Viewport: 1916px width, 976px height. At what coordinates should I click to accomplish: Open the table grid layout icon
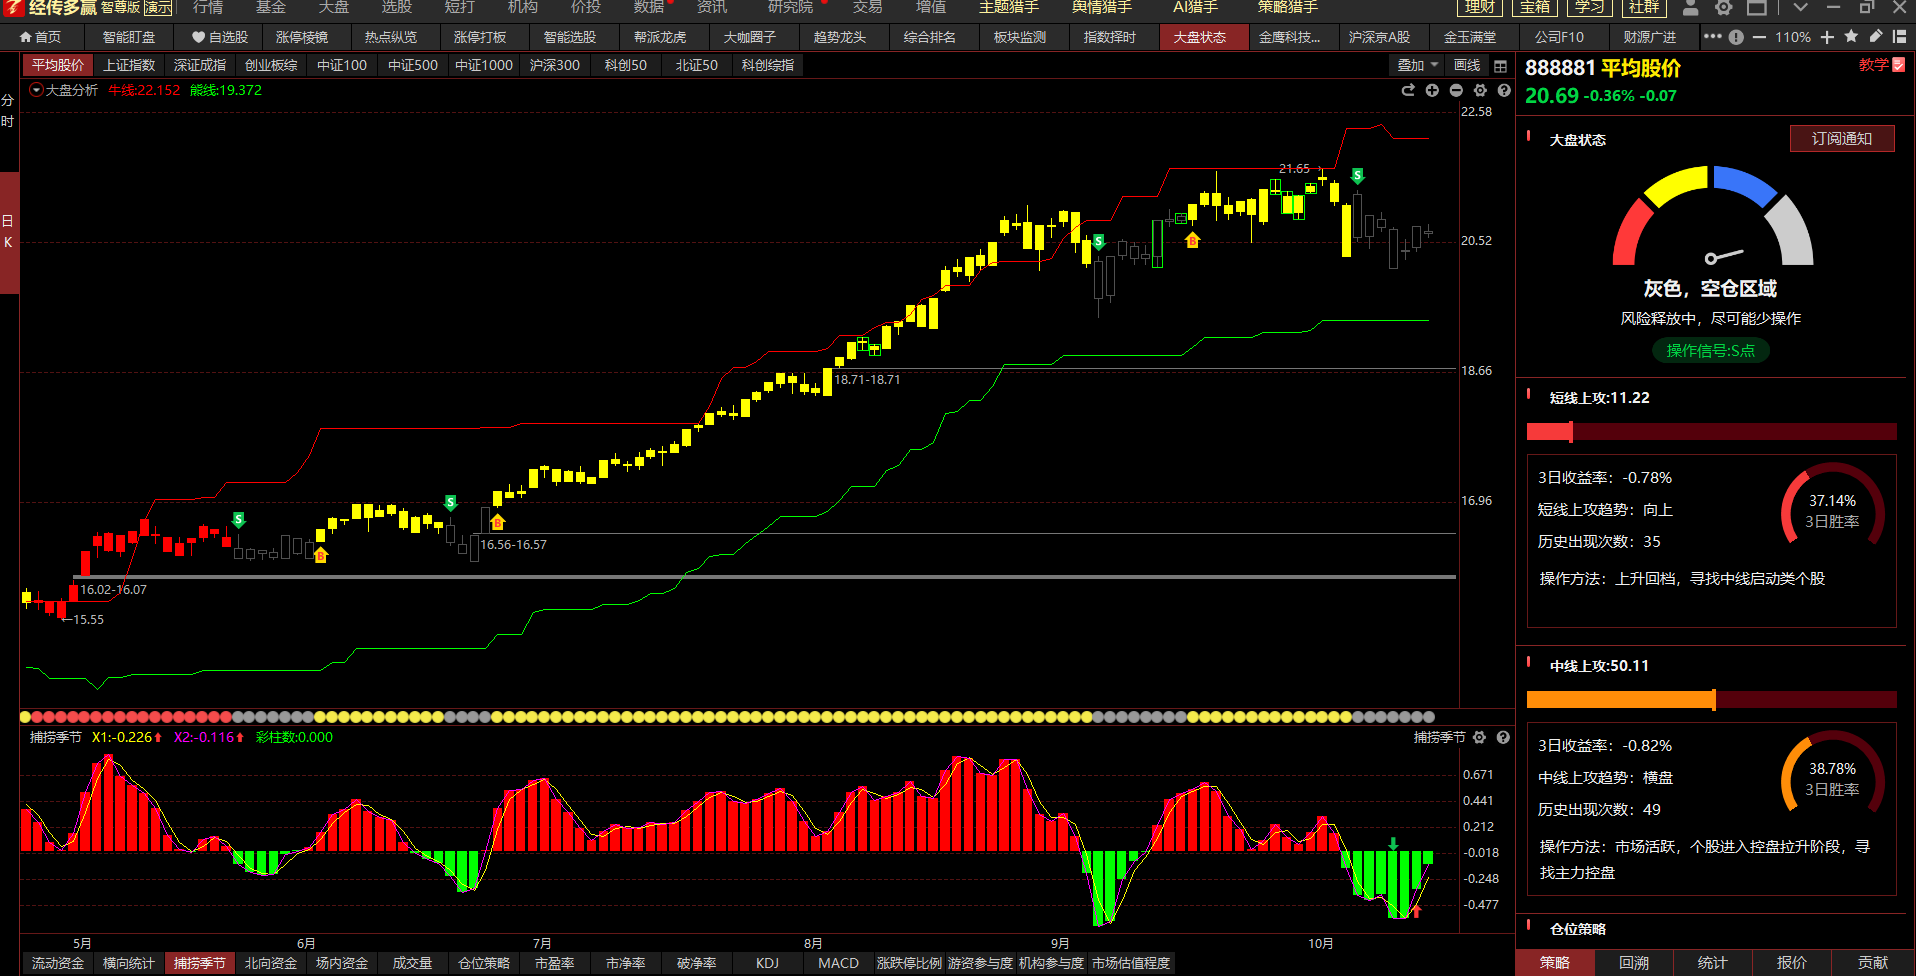point(1500,66)
